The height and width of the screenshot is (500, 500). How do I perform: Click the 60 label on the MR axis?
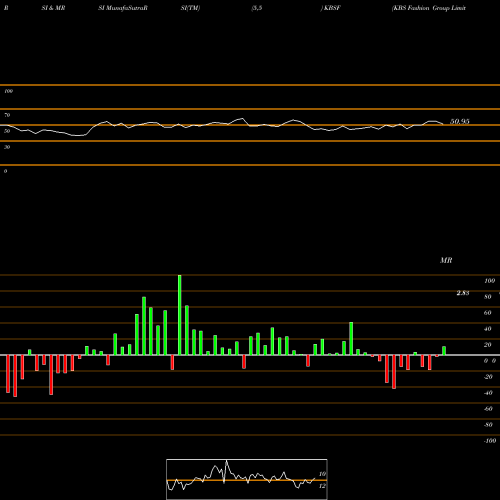pos(488,313)
